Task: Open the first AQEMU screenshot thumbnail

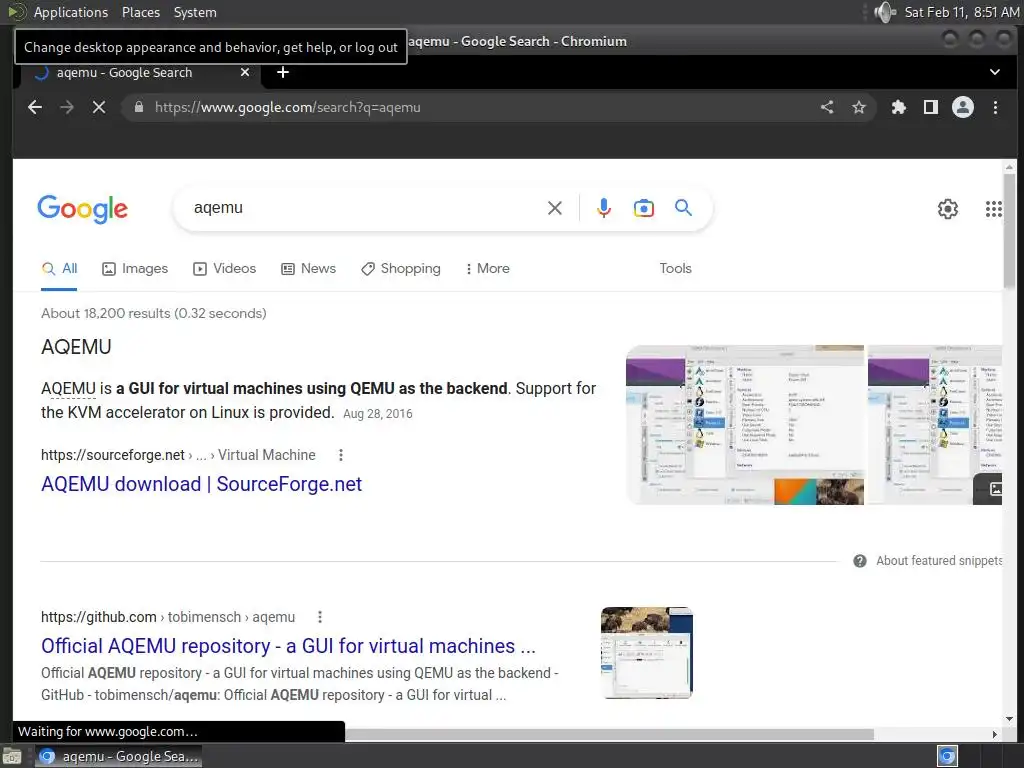Action: tap(745, 425)
